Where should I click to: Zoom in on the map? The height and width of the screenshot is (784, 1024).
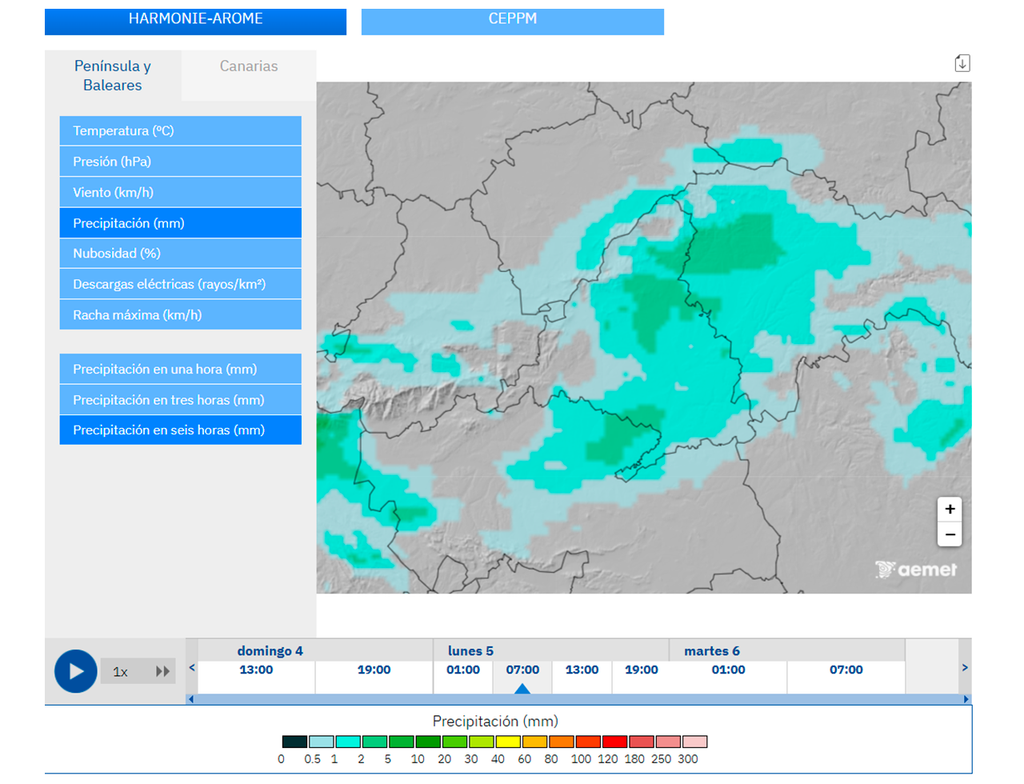[949, 509]
